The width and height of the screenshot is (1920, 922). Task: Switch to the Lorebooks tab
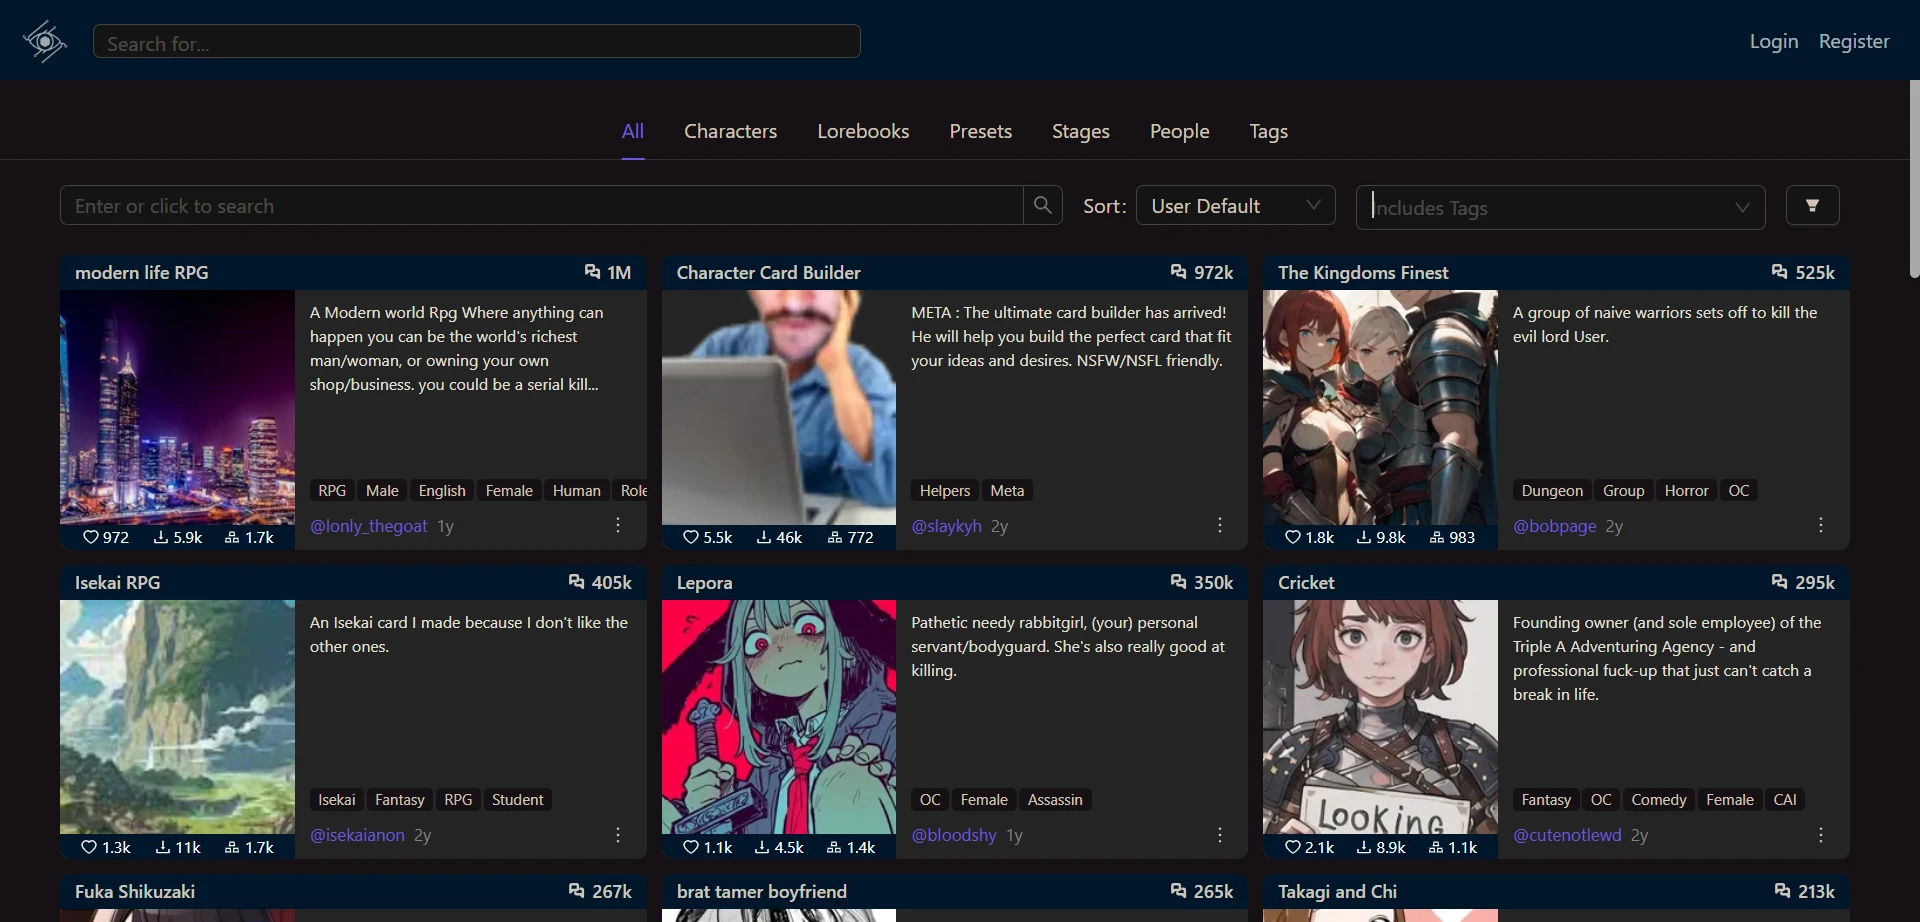coord(863,131)
